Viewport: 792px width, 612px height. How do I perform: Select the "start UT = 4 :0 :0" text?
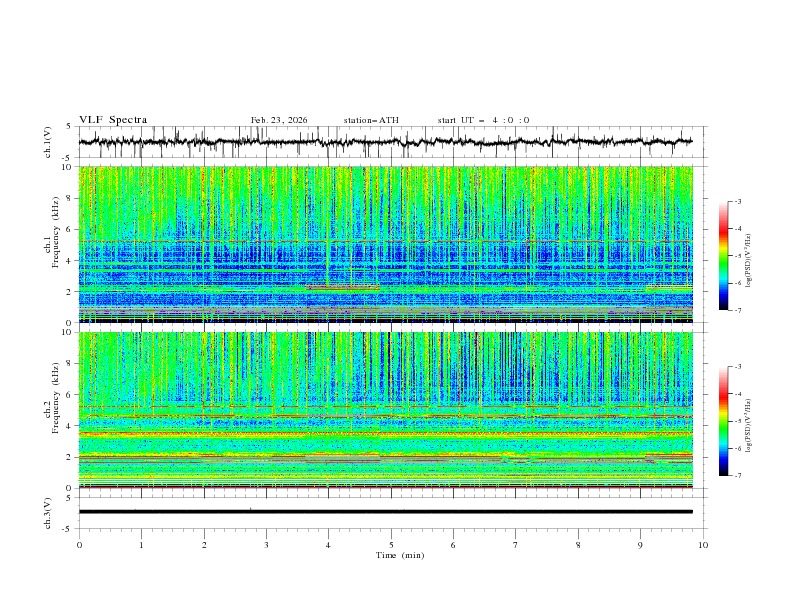coord(483,120)
